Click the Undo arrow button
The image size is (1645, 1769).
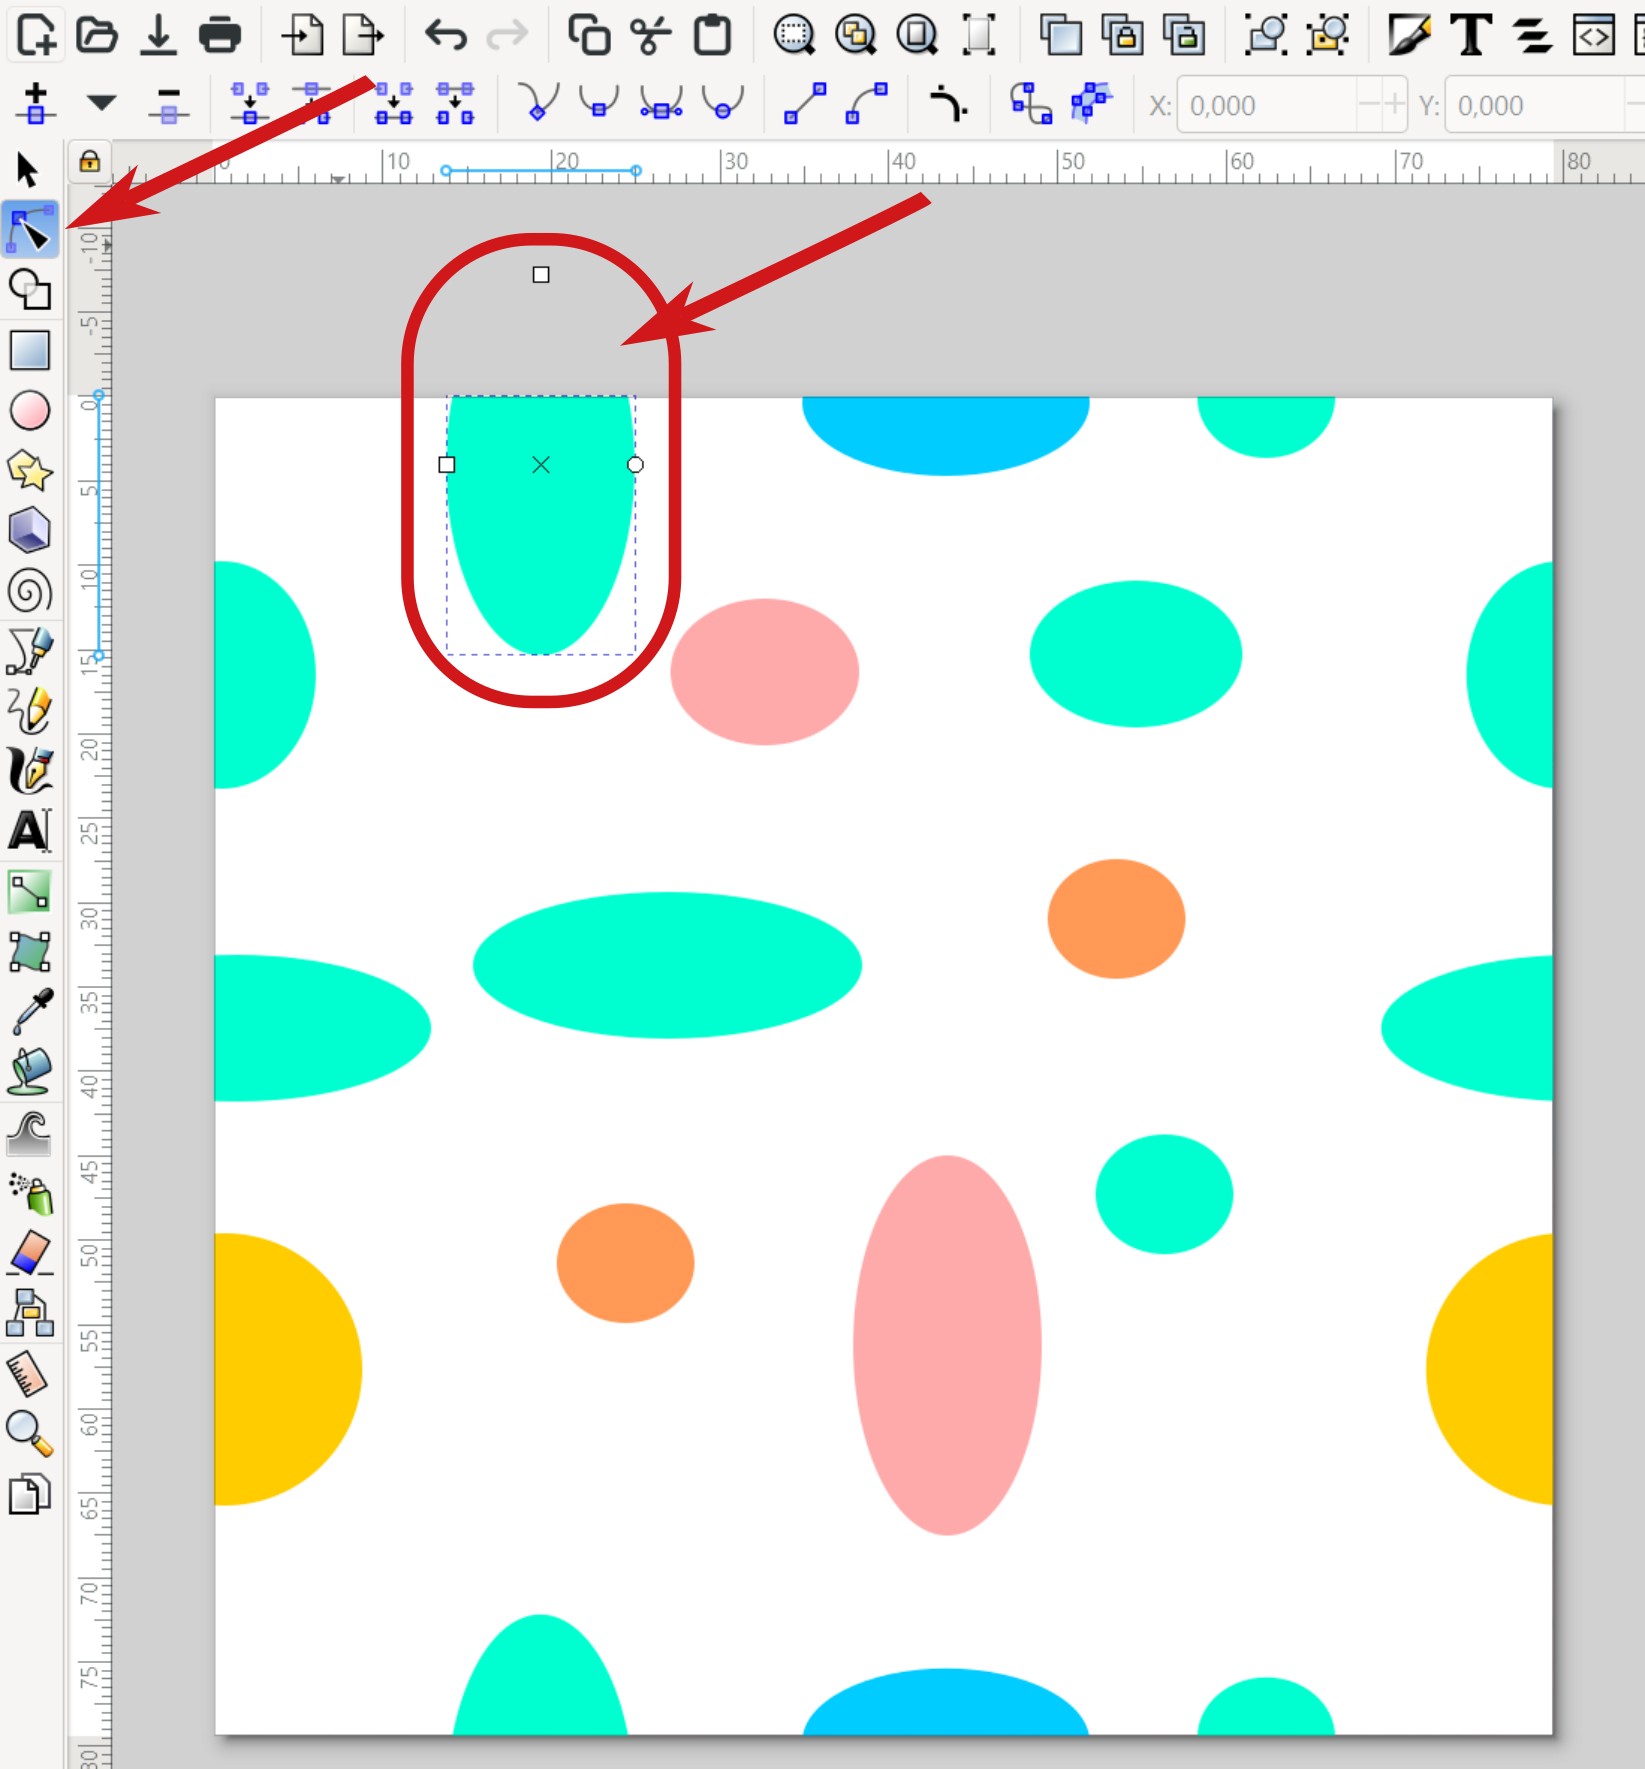pyautogui.click(x=446, y=36)
